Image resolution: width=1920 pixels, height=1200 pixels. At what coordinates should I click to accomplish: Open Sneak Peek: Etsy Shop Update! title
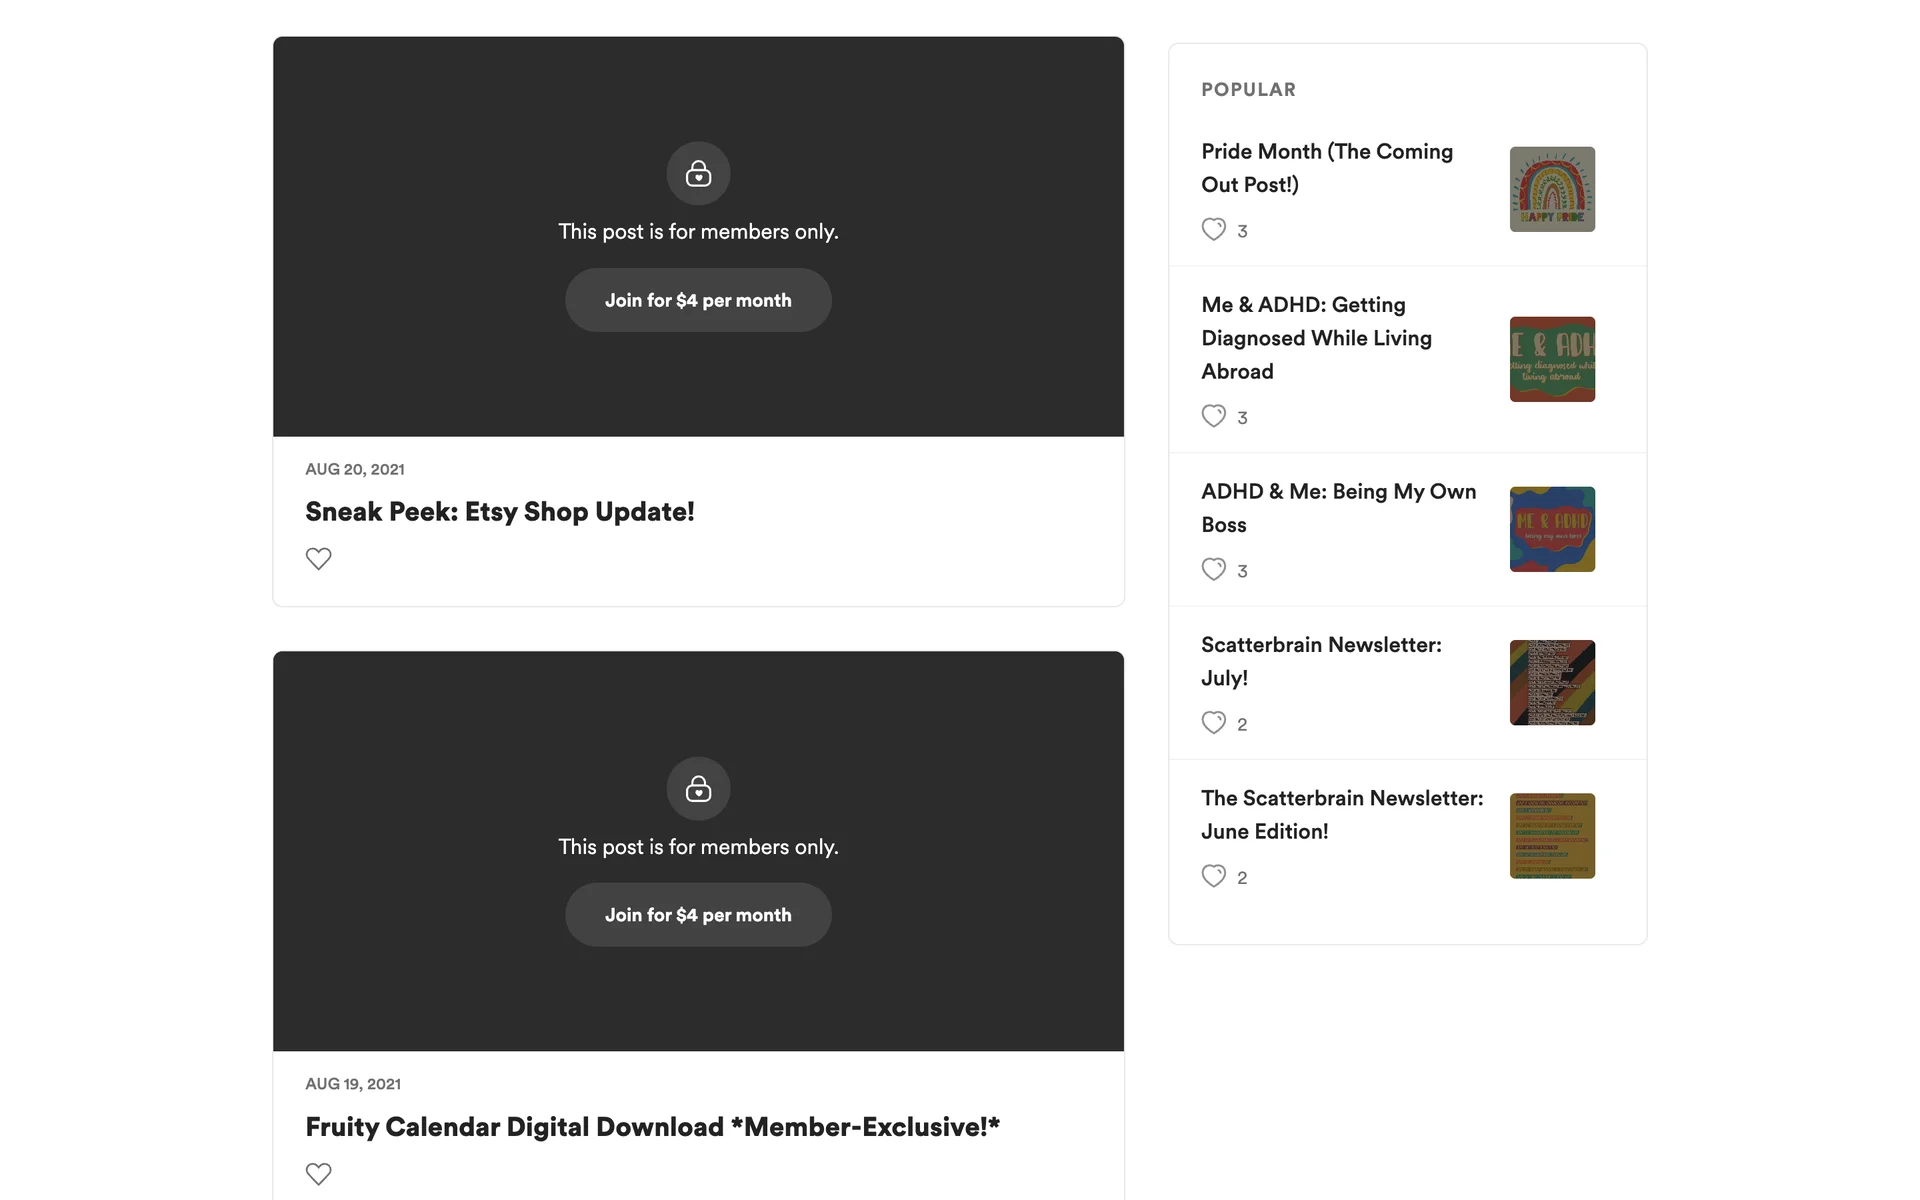499,512
